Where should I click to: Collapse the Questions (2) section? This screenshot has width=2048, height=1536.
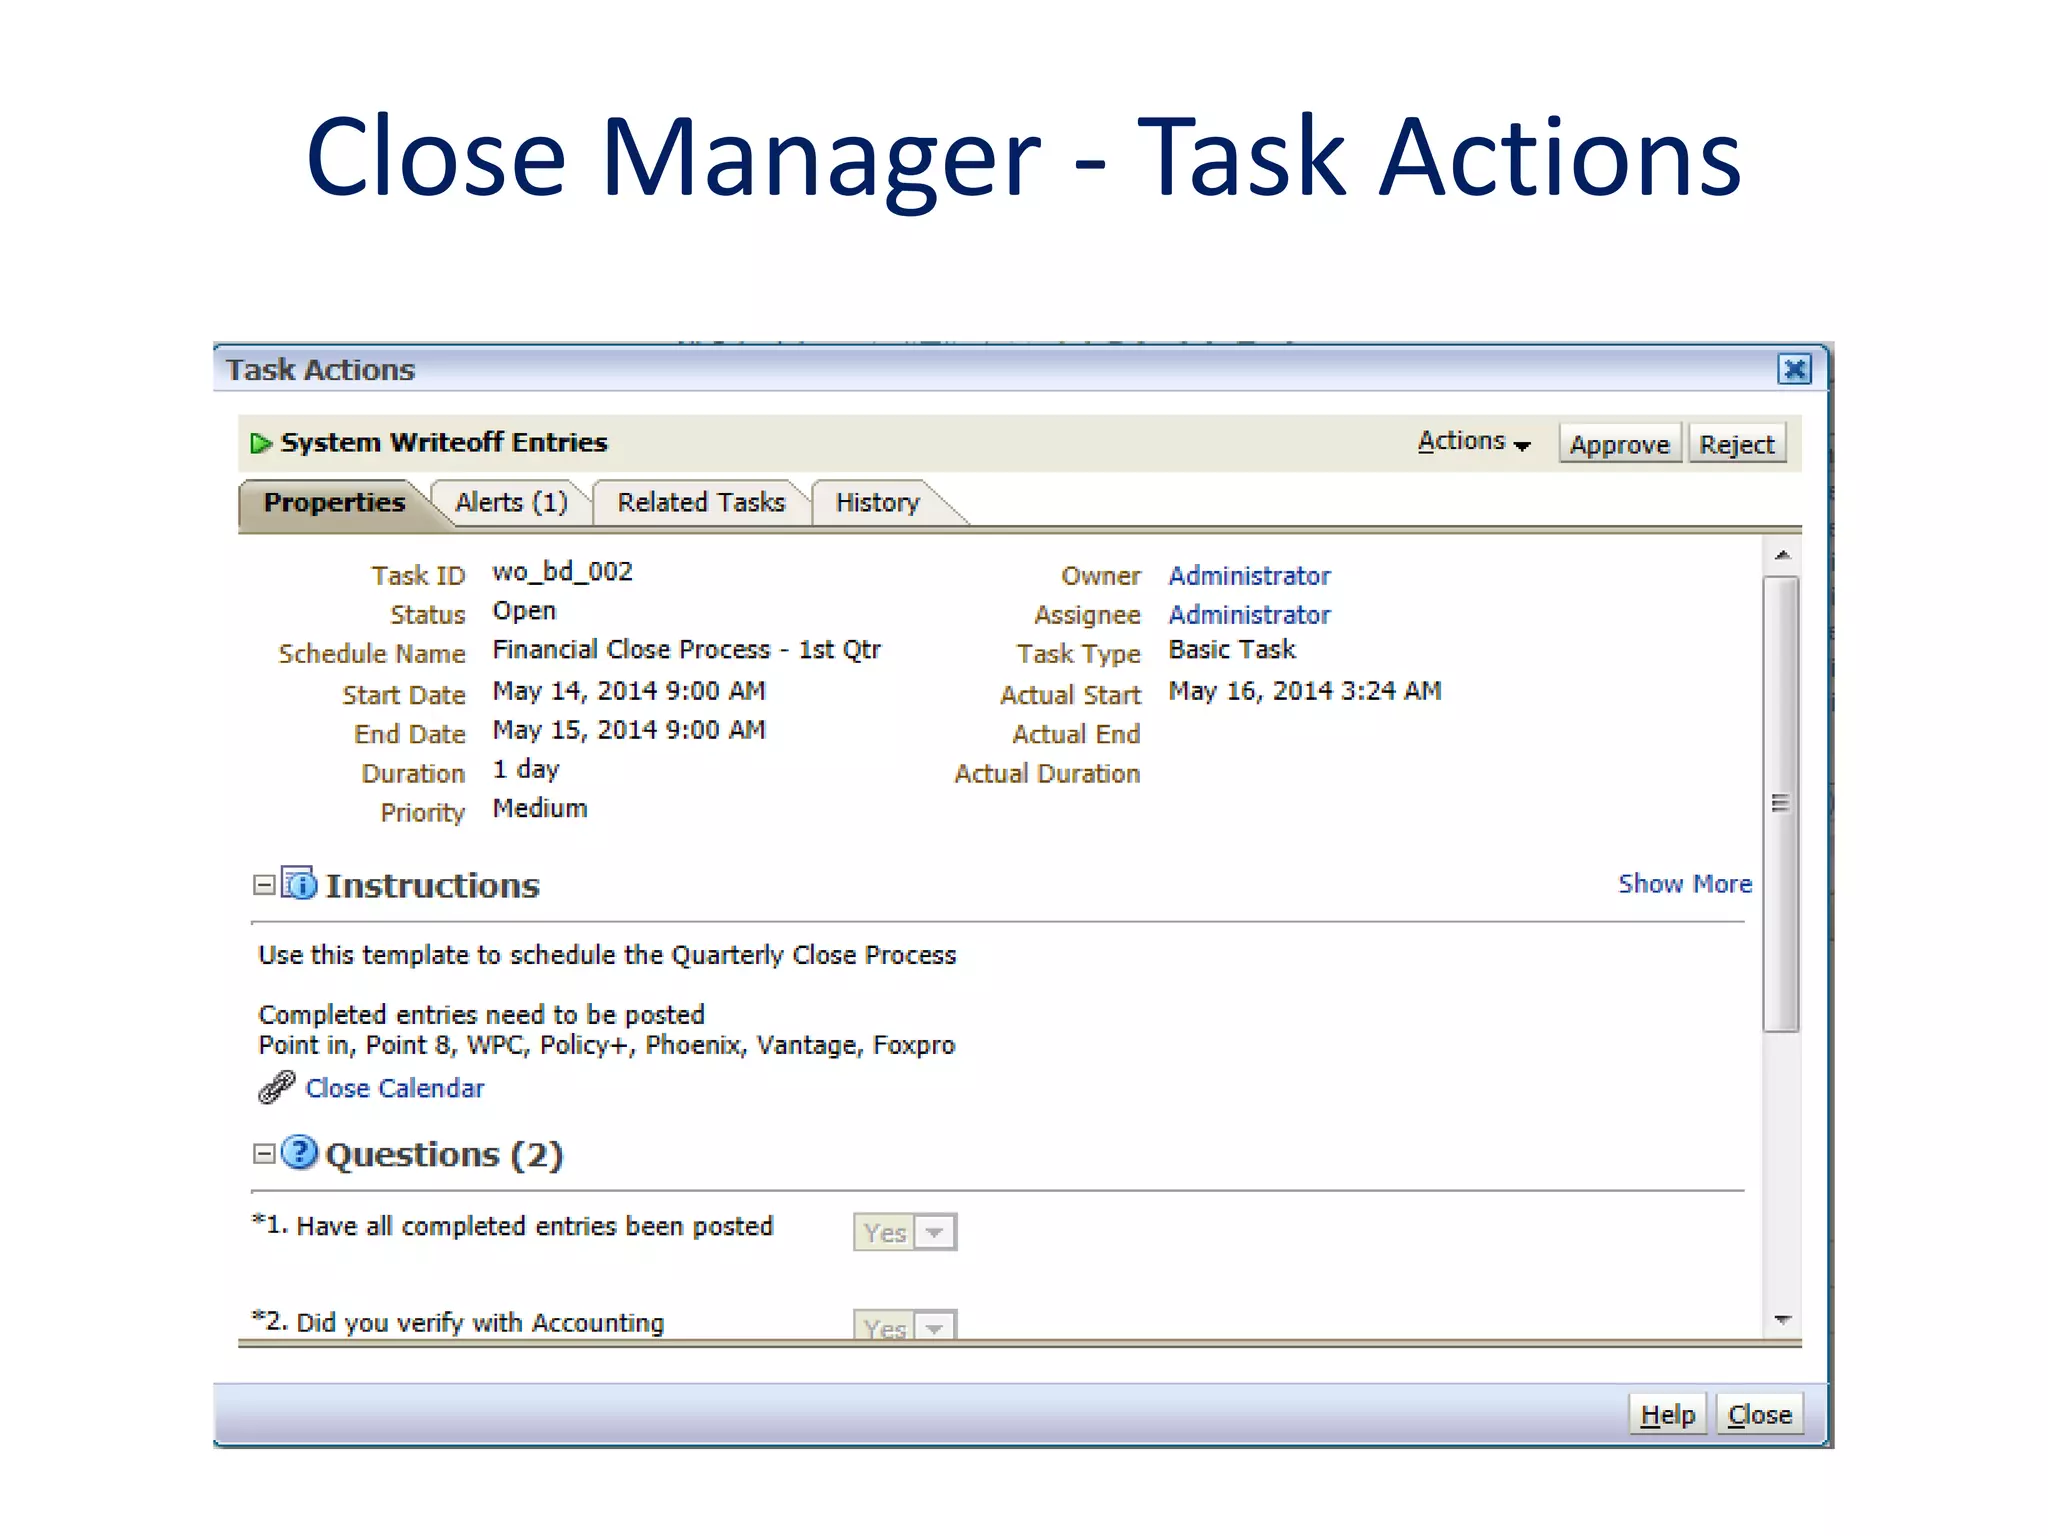point(264,1154)
